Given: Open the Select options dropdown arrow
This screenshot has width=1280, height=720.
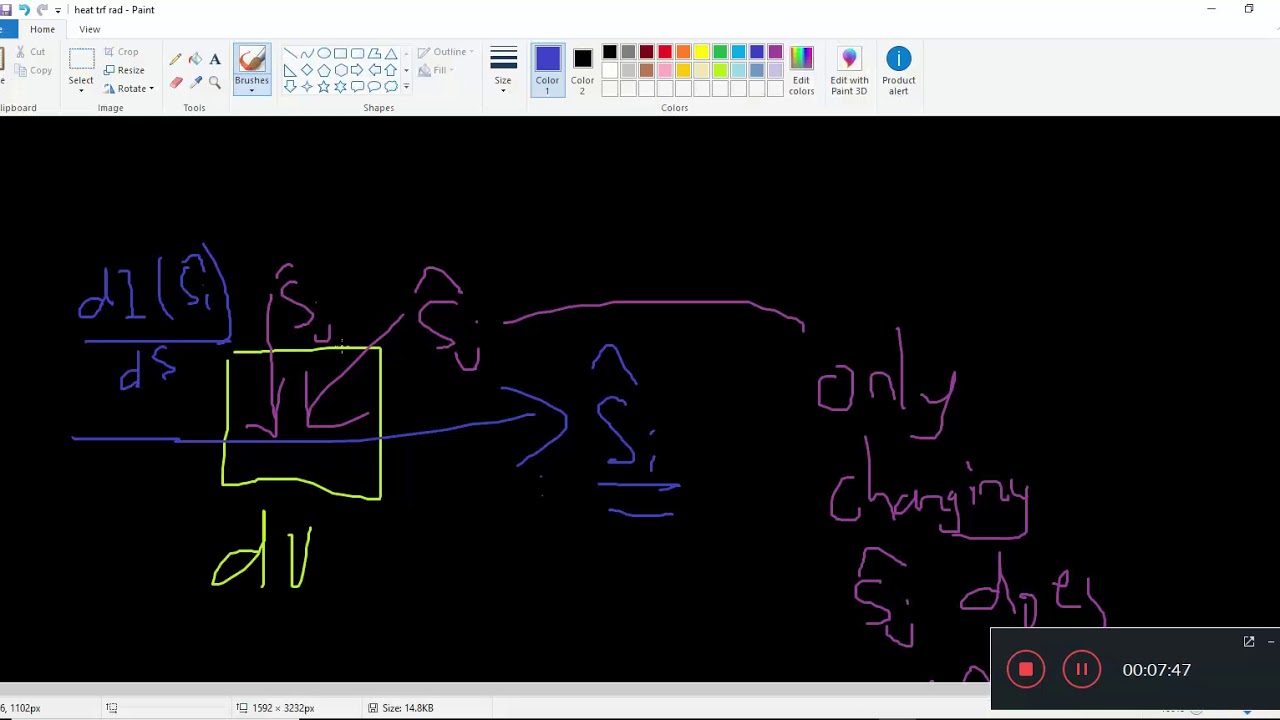Looking at the screenshot, I should [x=81, y=90].
